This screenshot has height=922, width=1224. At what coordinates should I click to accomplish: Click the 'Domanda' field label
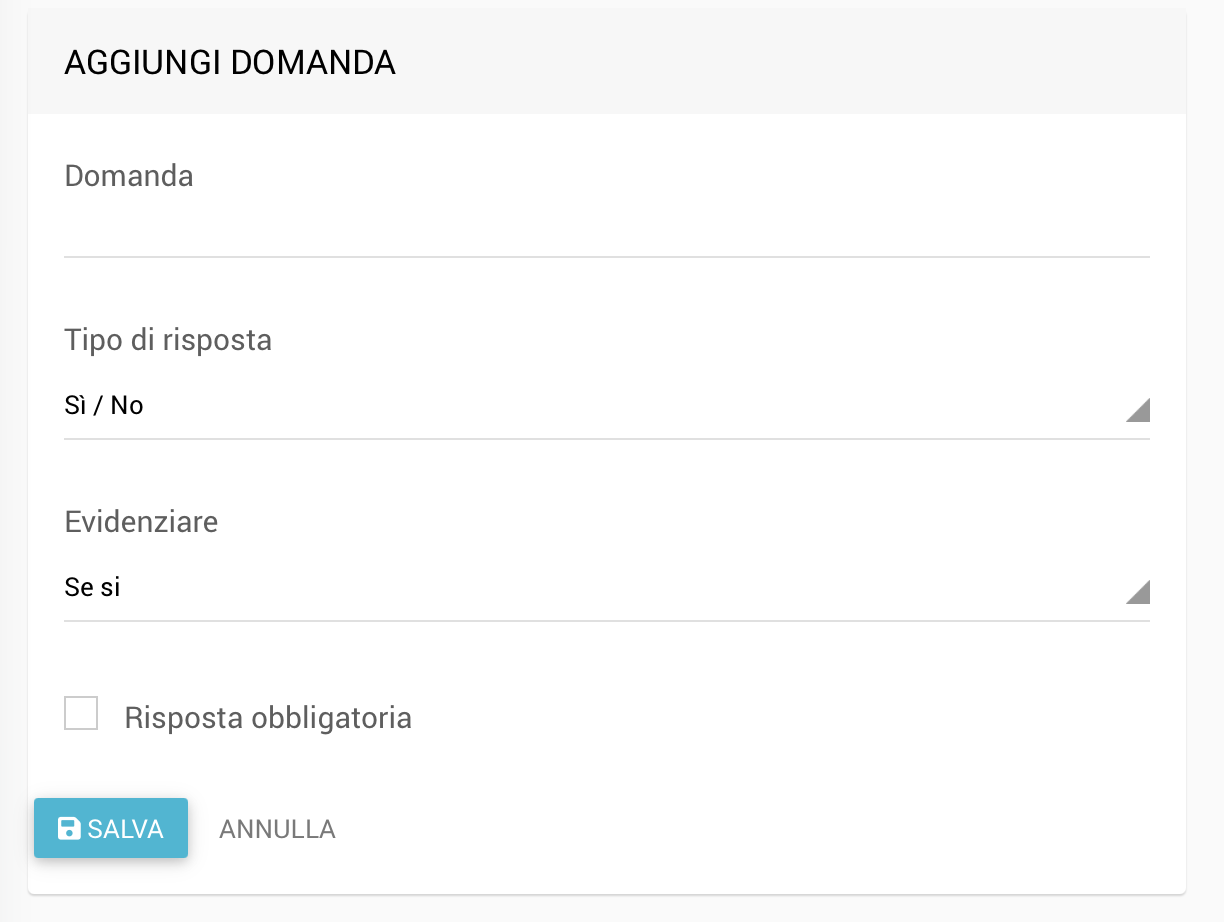tap(129, 176)
